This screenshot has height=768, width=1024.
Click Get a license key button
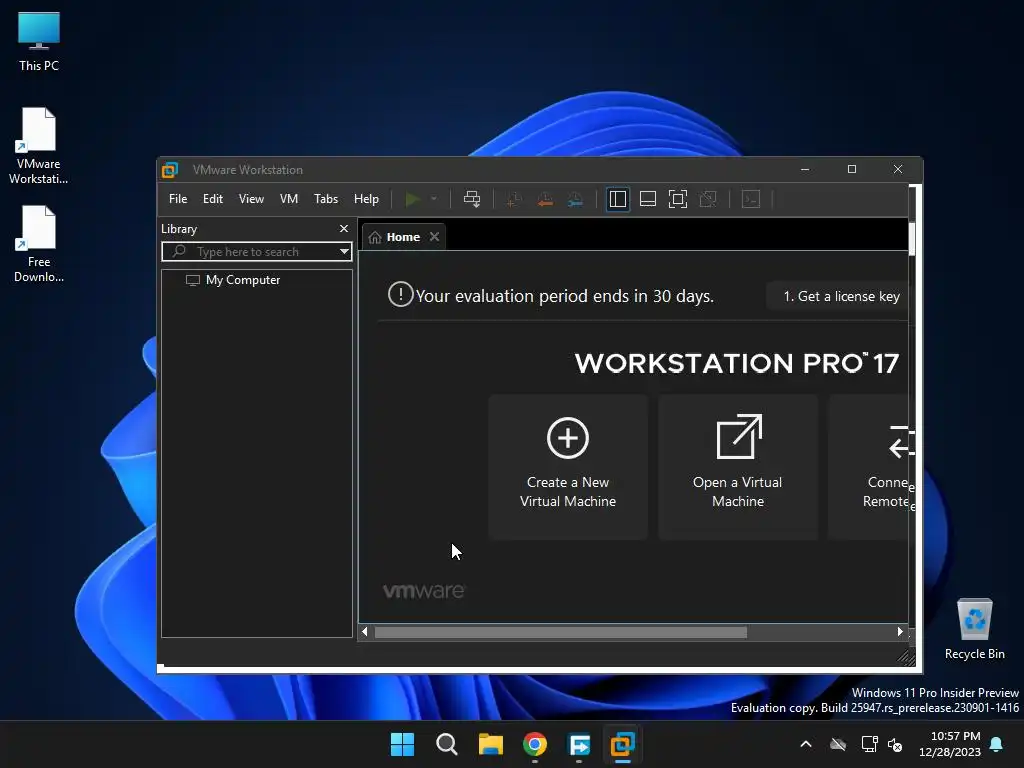click(x=840, y=296)
